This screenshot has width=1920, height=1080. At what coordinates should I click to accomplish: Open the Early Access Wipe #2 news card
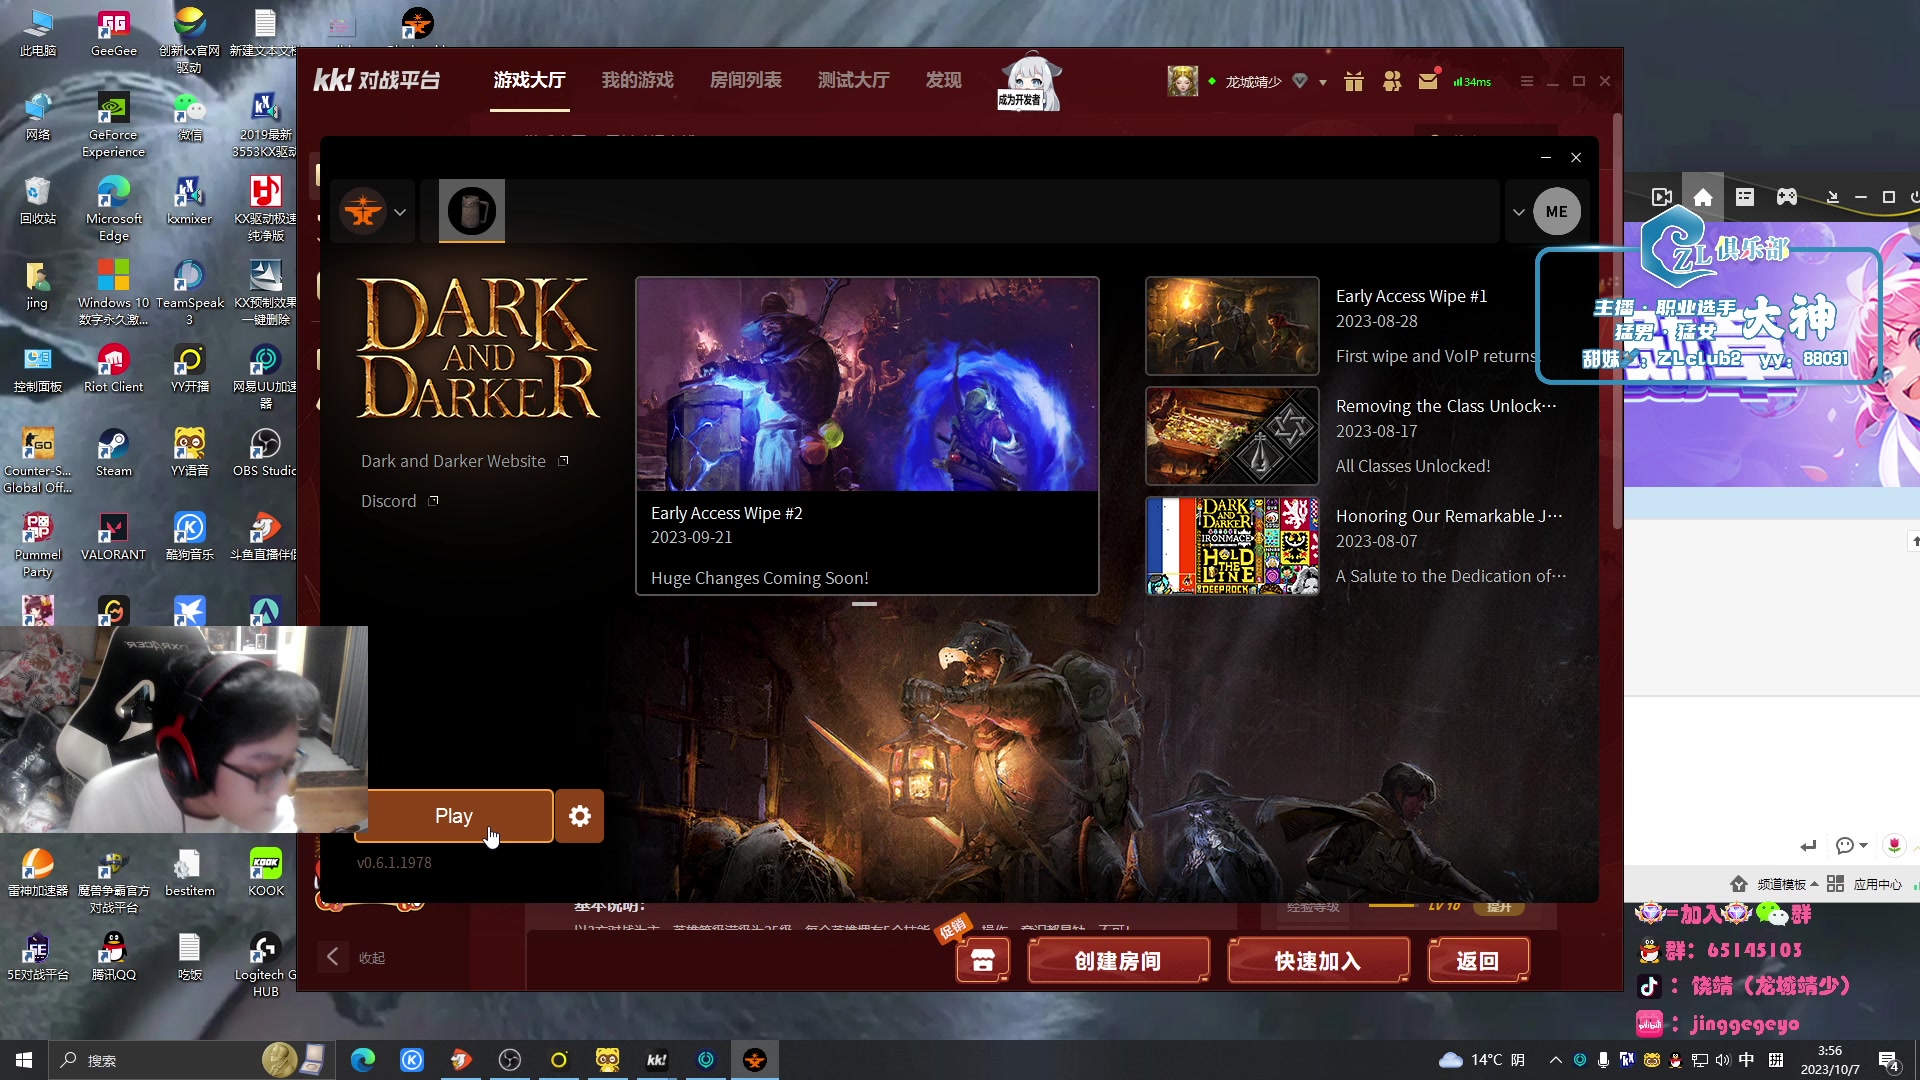click(x=867, y=436)
